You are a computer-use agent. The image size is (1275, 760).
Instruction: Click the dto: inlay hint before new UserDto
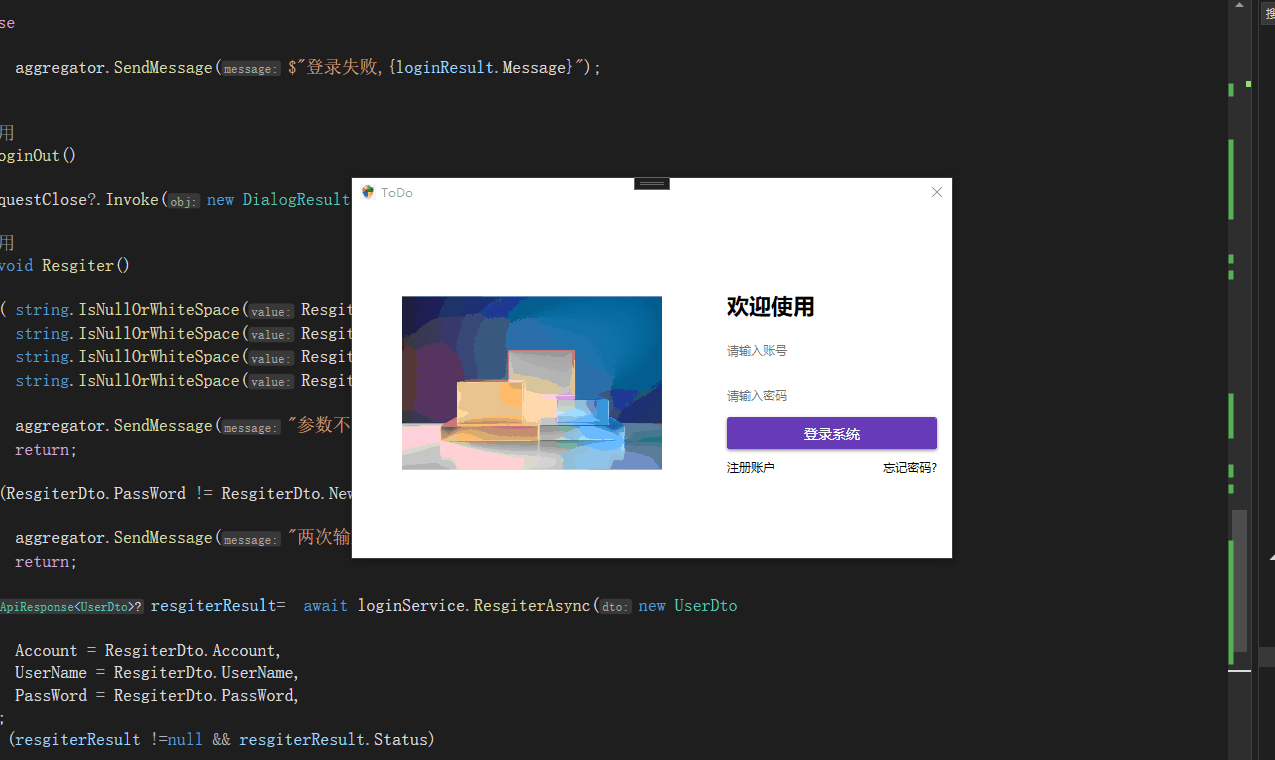tap(614, 606)
